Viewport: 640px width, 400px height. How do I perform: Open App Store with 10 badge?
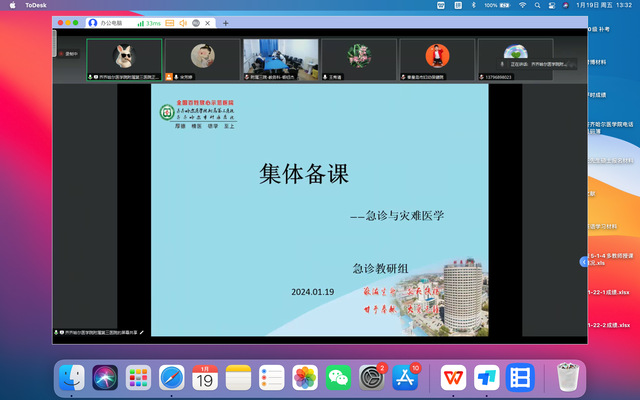pos(406,377)
